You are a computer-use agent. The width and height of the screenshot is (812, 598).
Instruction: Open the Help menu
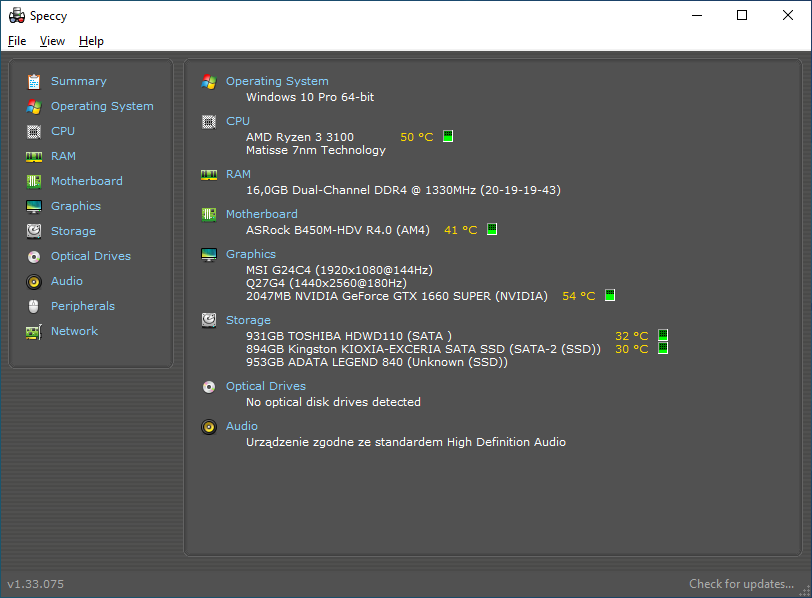[91, 41]
